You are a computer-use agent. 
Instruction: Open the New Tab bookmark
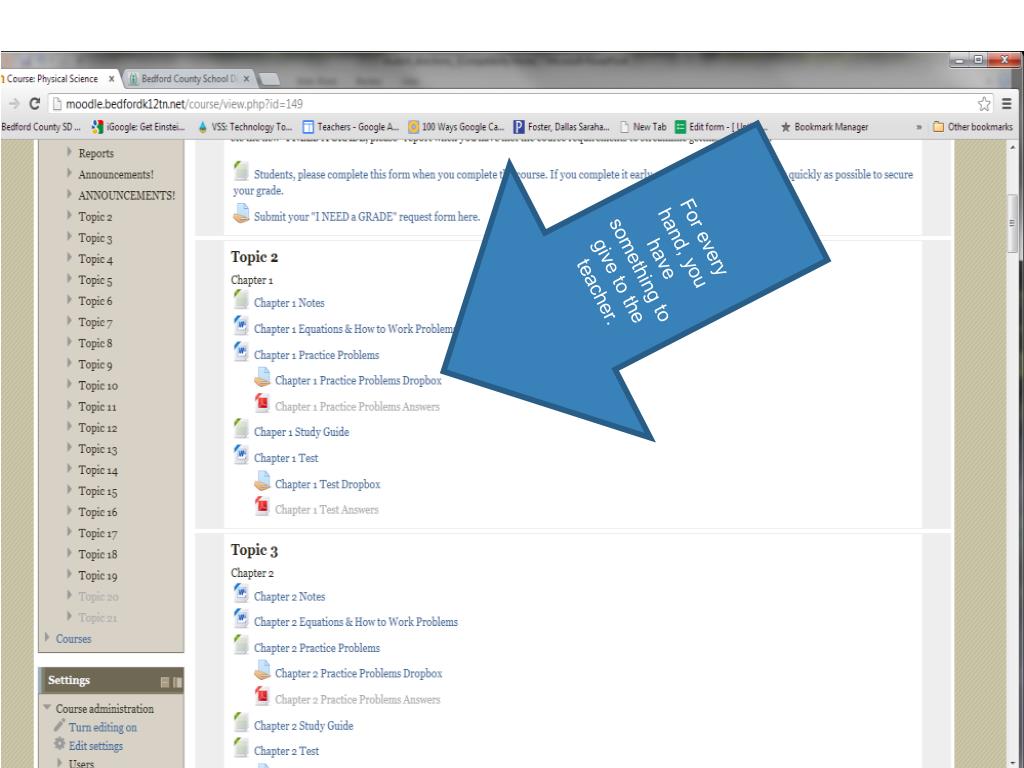(x=643, y=127)
